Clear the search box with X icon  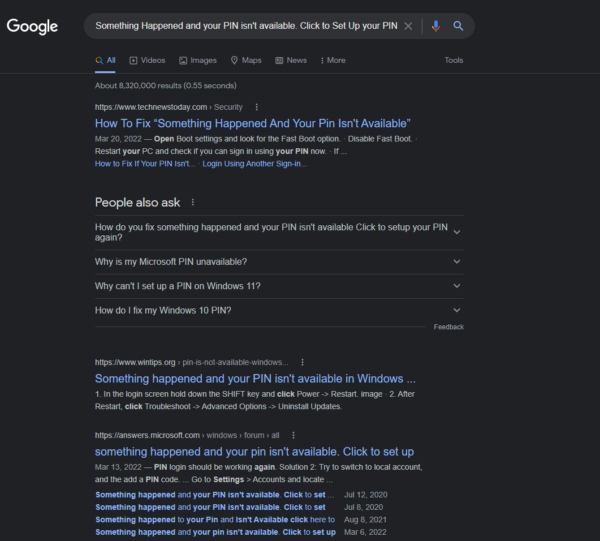coord(408,26)
